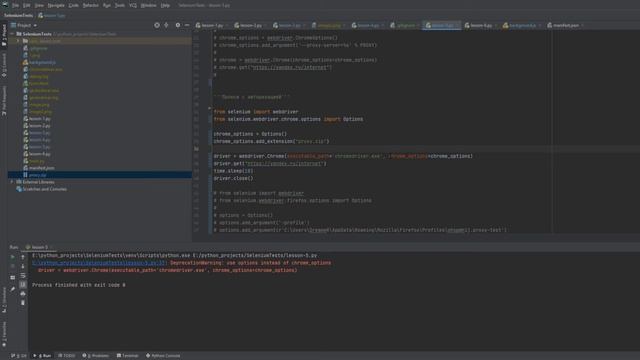The width and height of the screenshot is (640, 360).
Task: Toggle soft-wrap icon in Run console
Action: click(23, 276)
